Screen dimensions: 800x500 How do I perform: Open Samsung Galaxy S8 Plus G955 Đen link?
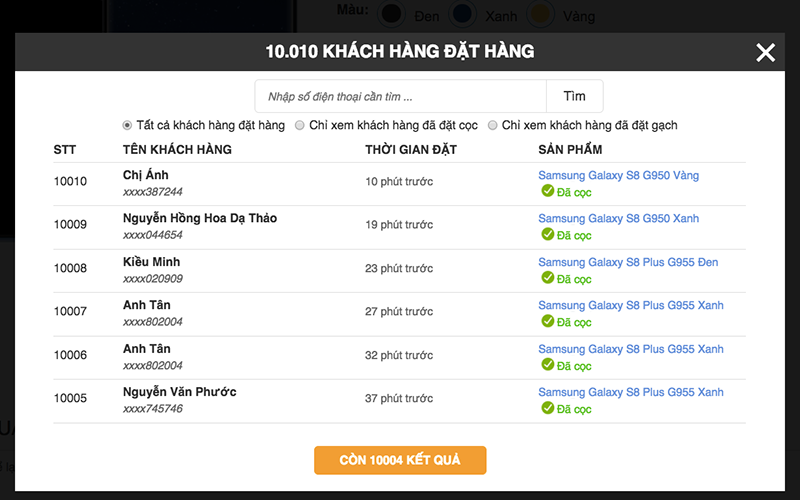628,263
